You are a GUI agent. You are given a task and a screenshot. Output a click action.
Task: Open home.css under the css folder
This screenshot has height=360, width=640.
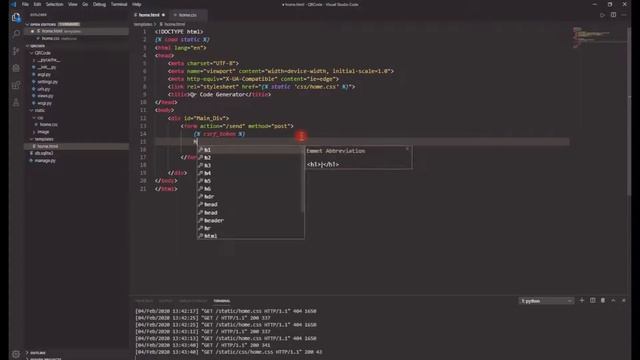(x=48, y=124)
